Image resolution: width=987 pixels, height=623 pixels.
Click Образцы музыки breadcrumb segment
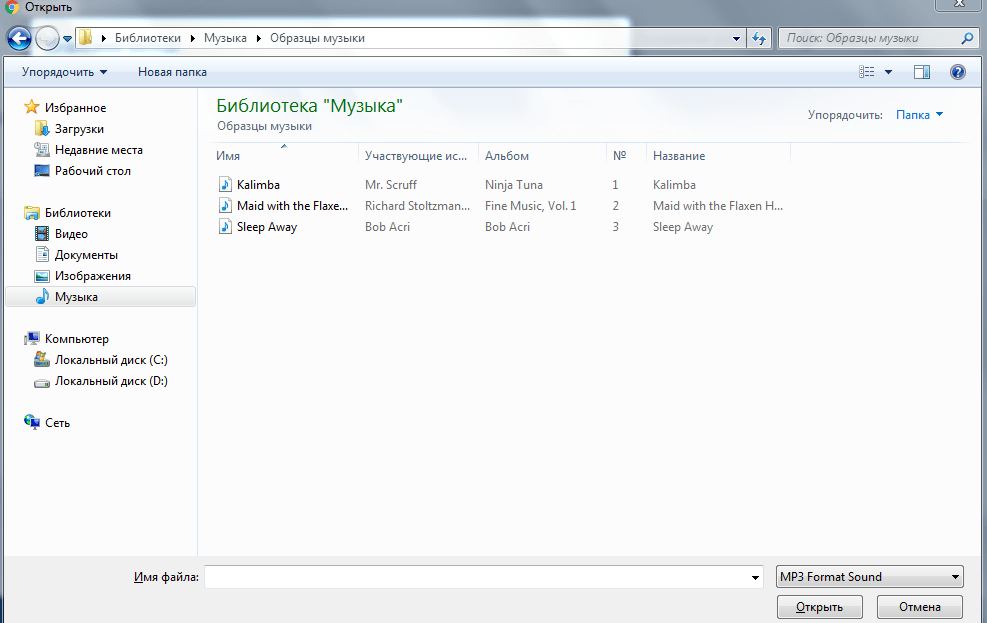tap(317, 38)
